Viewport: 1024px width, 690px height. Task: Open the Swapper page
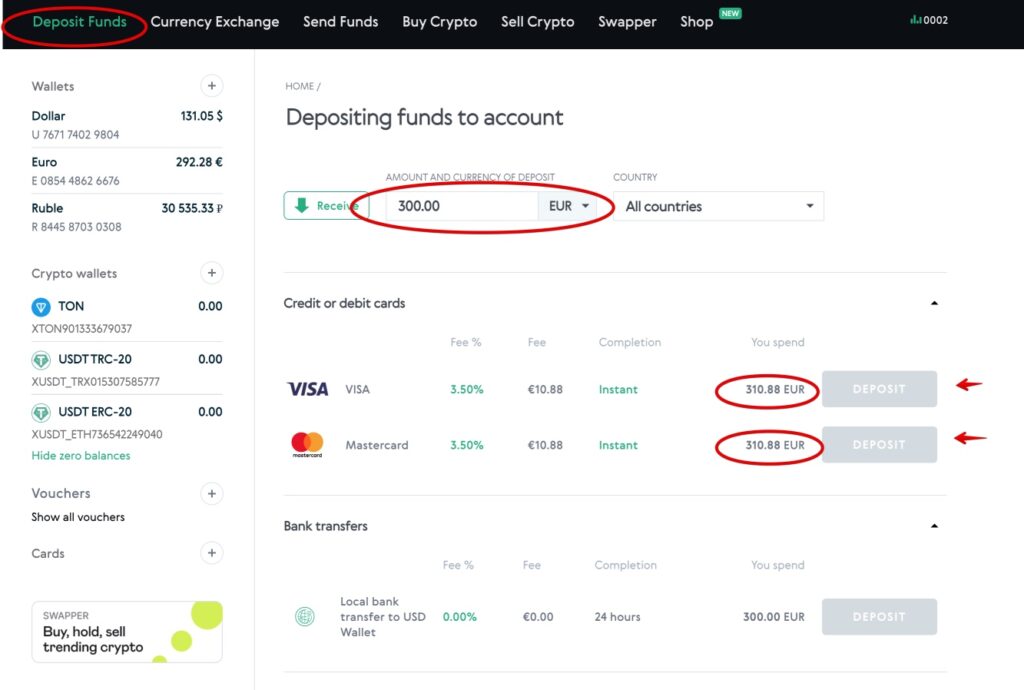(627, 21)
